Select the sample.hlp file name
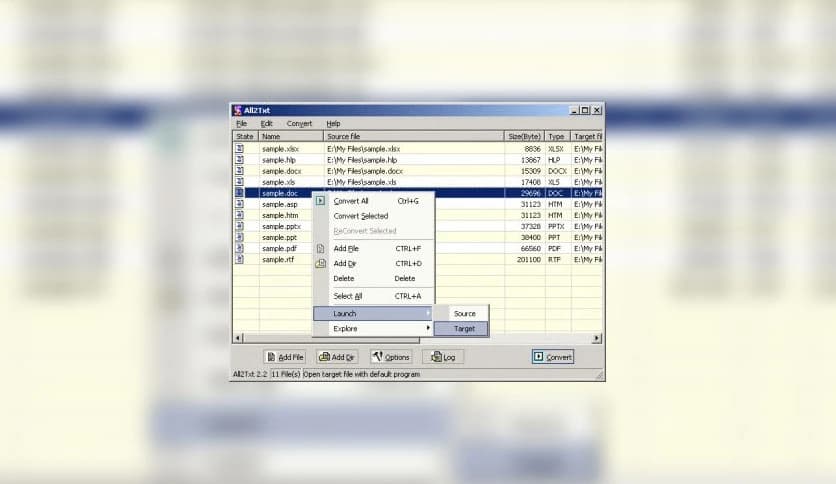This screenshot has height=484, width=836. pyautogui.click(x=279, y=160)
